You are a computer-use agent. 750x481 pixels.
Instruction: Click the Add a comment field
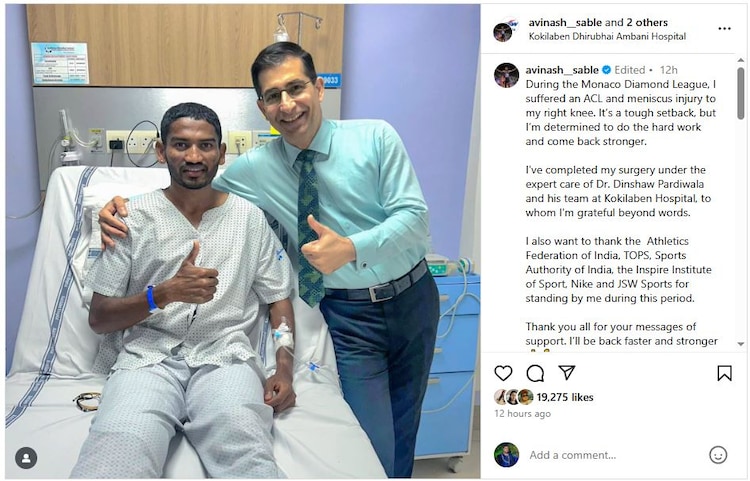(x=614, y=455)
